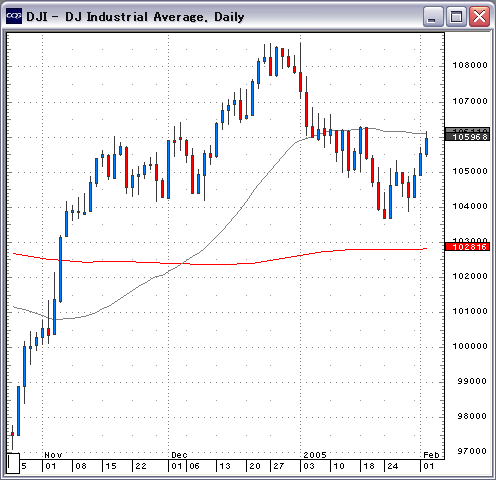
Task: Click the red moving average value 102816
Action: point(468,247)
